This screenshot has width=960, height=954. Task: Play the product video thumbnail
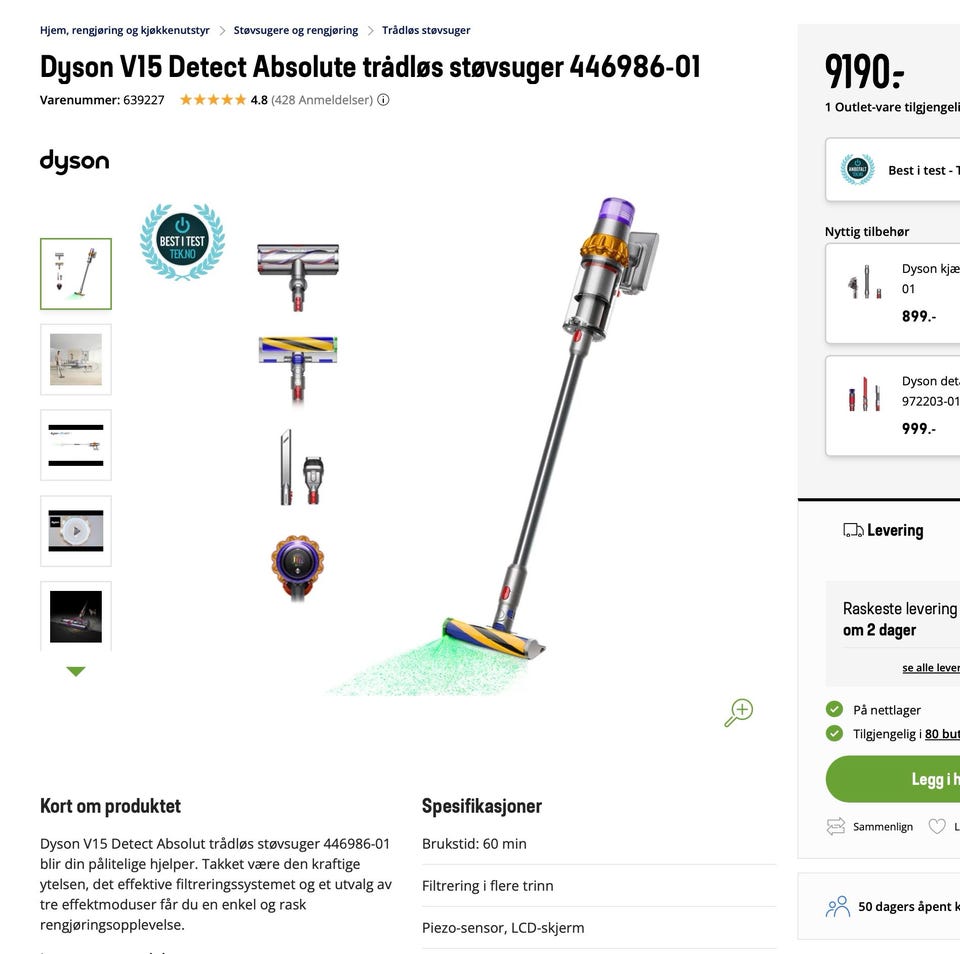click(x=76, y=531)
